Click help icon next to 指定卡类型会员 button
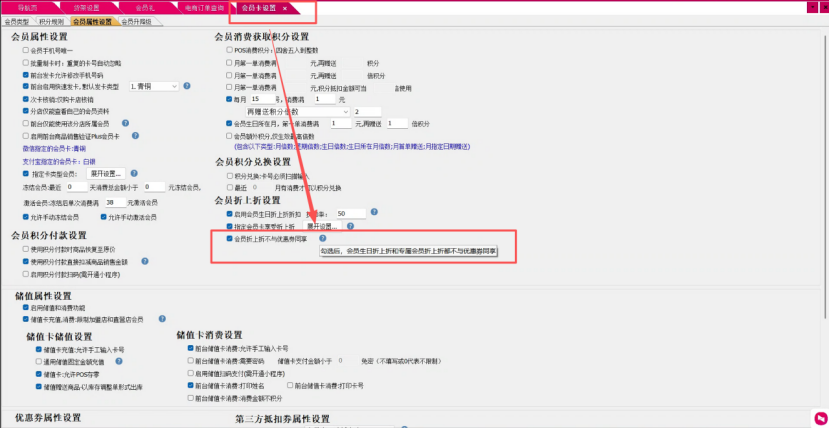 pyautogui.click(x=134, y=173)
